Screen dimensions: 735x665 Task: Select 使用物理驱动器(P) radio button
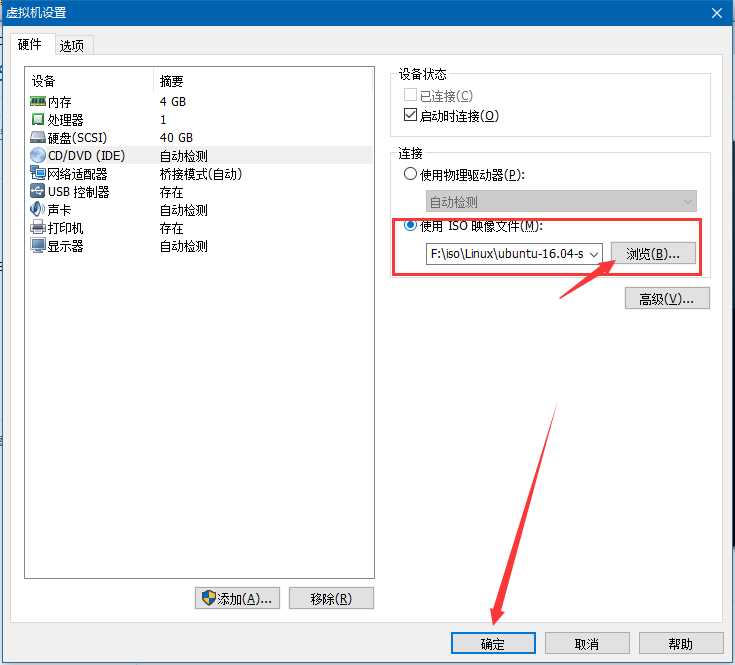(x=410, y=174)
